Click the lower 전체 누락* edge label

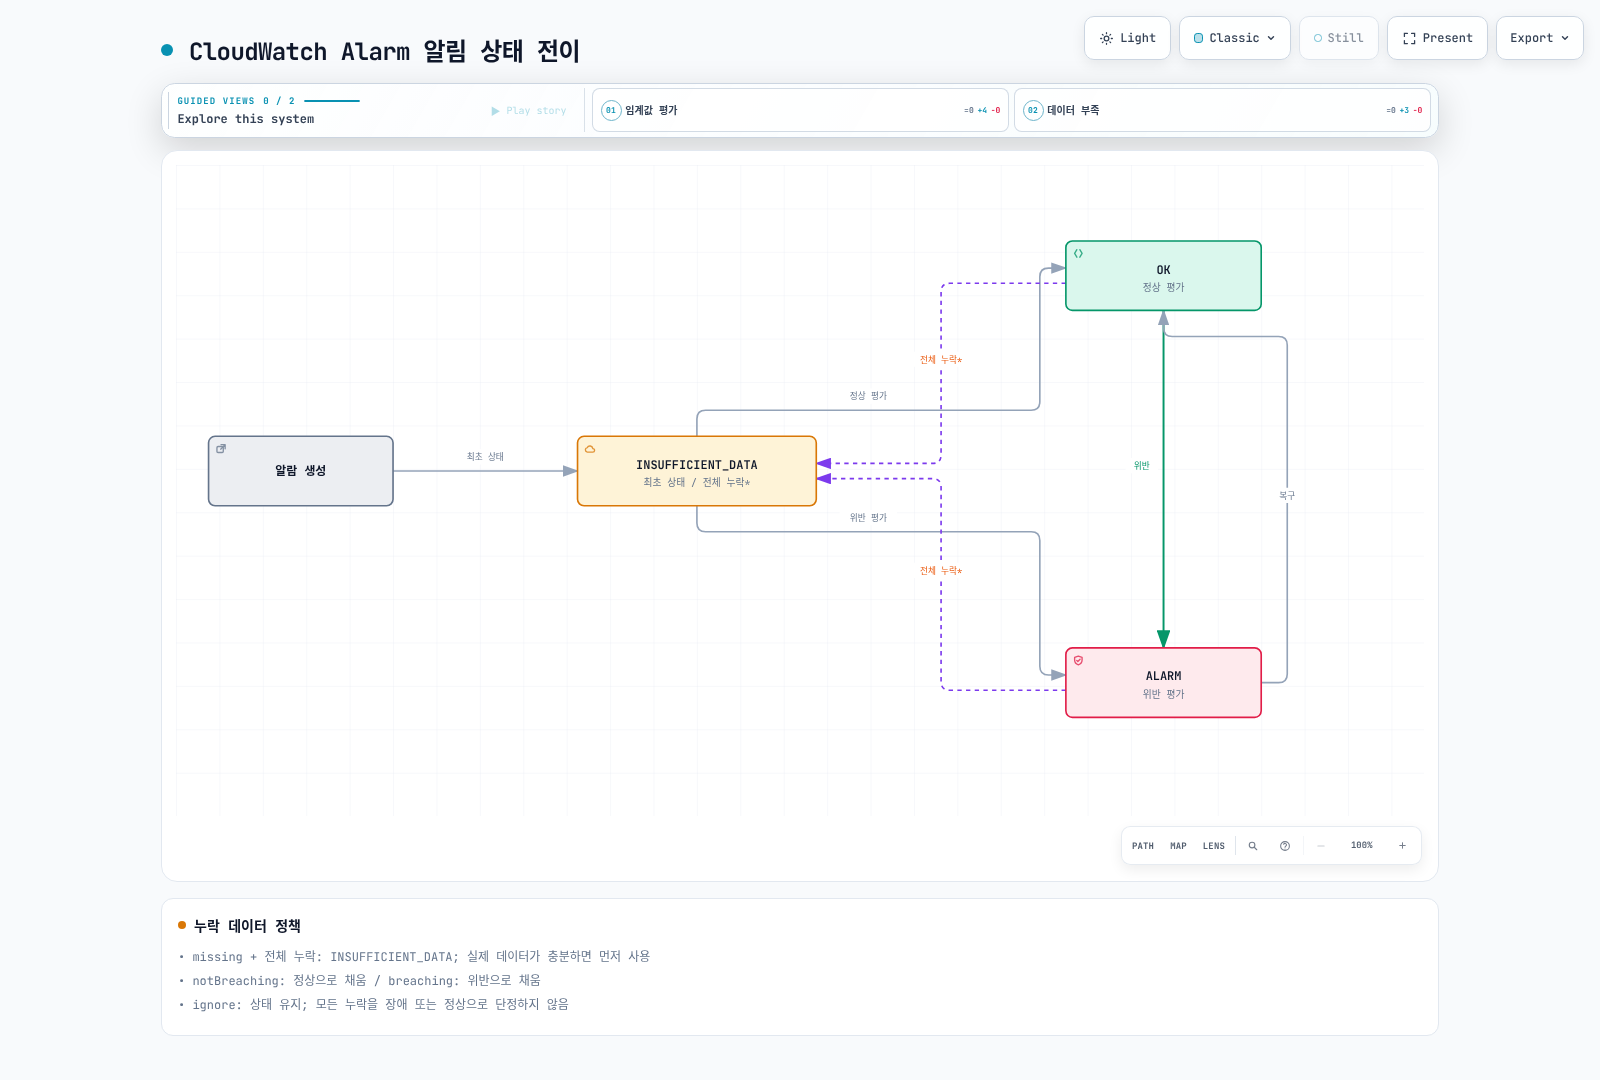click(941, 571)
